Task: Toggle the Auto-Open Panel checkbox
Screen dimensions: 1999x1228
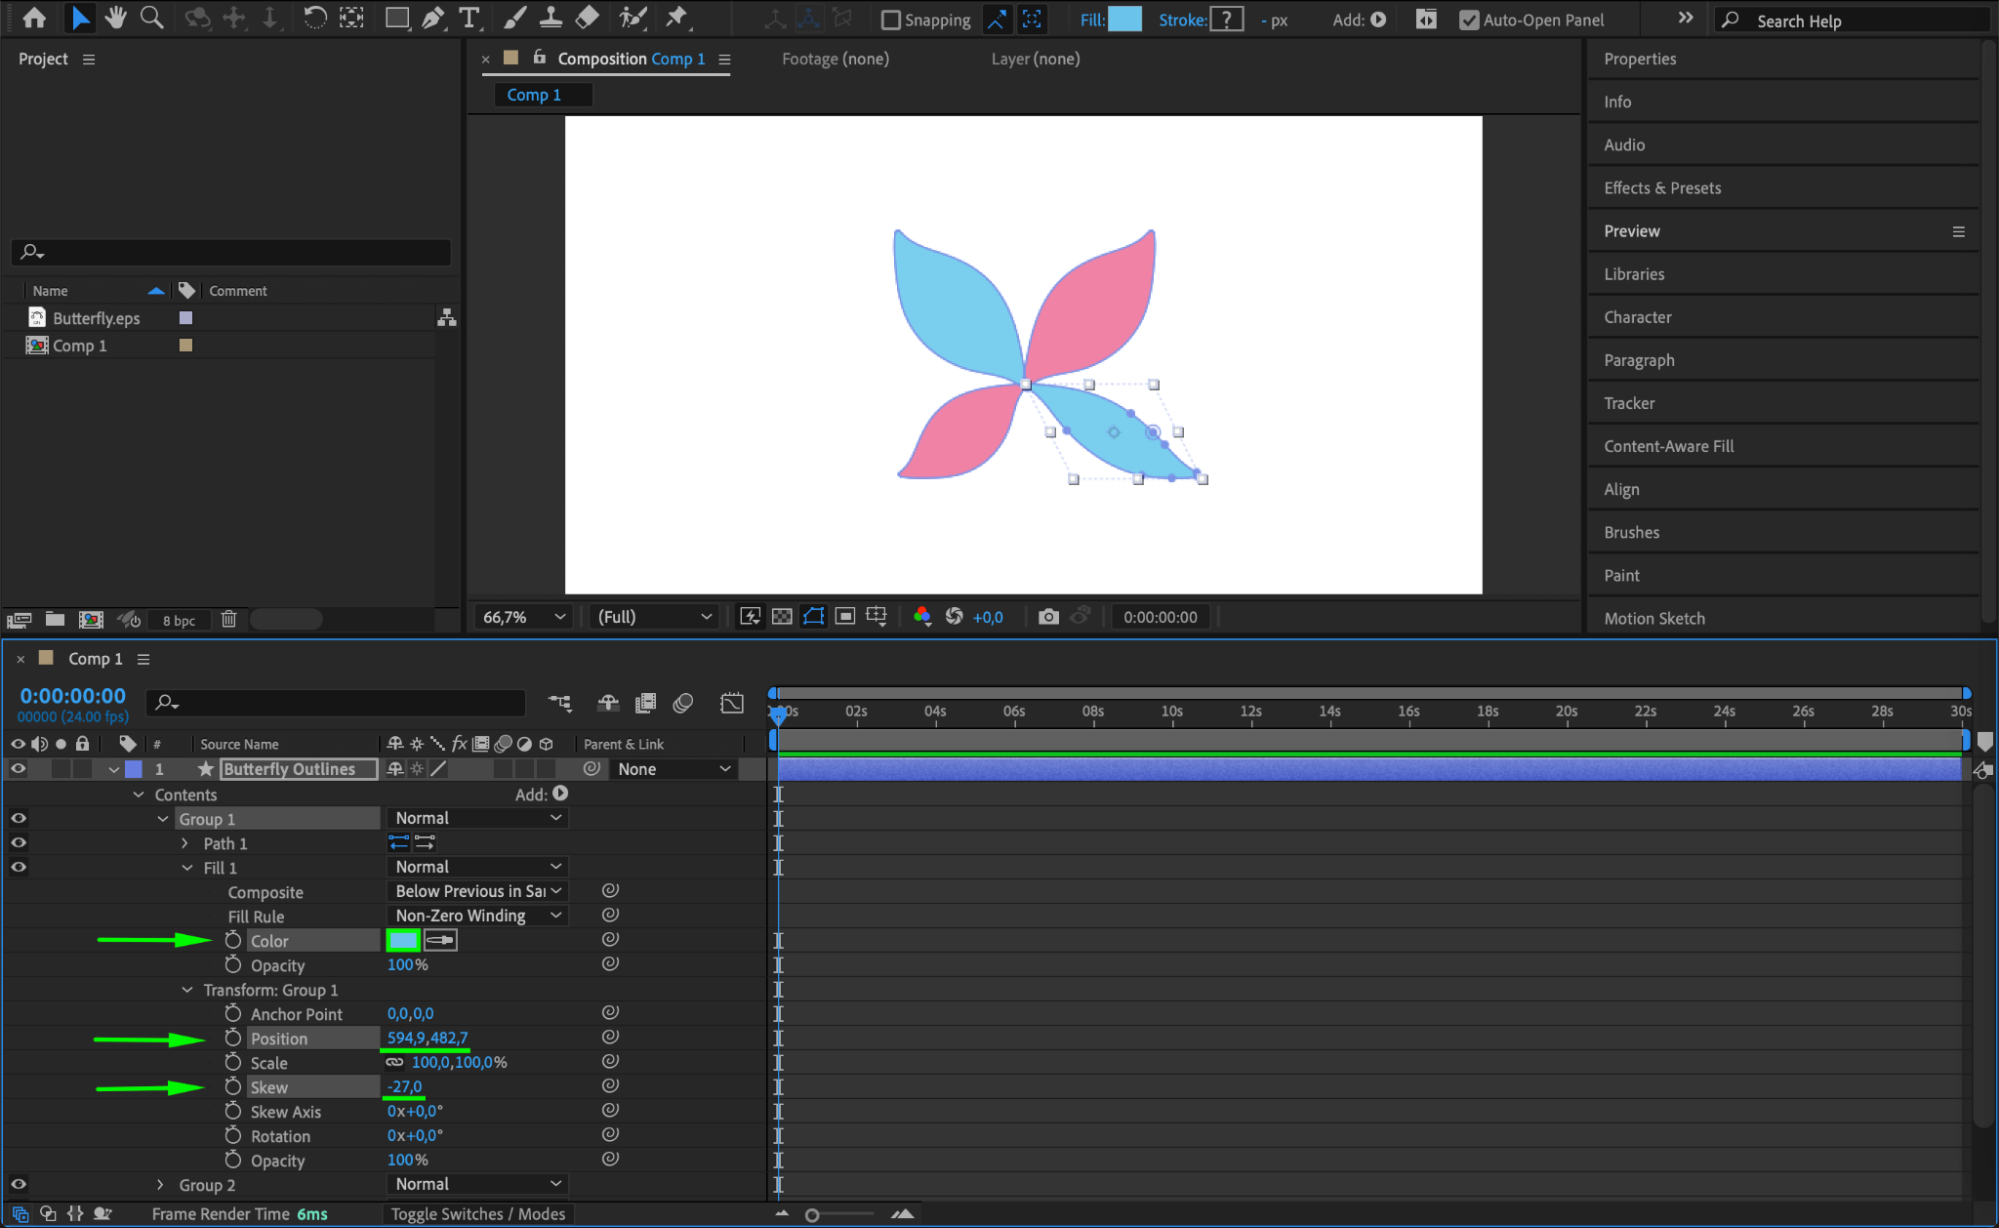Action: [x=1469, y=20]
